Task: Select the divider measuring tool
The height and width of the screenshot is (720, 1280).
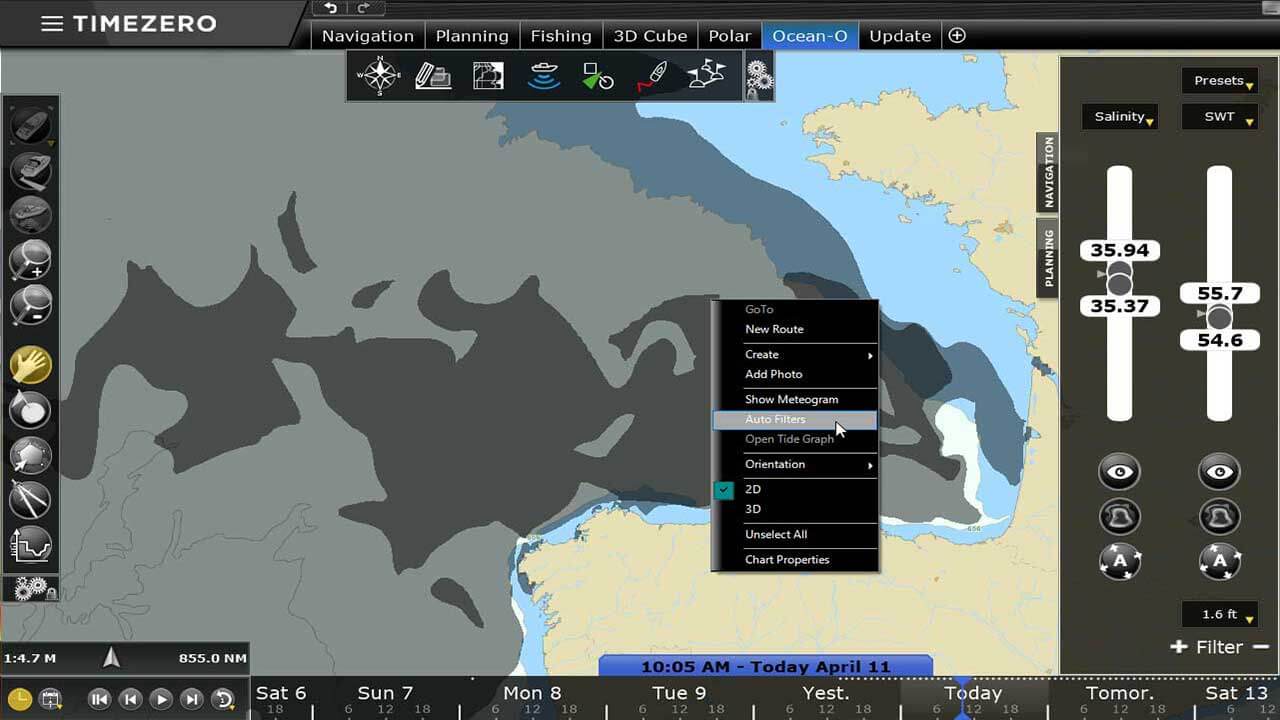Action: (30, 499)
